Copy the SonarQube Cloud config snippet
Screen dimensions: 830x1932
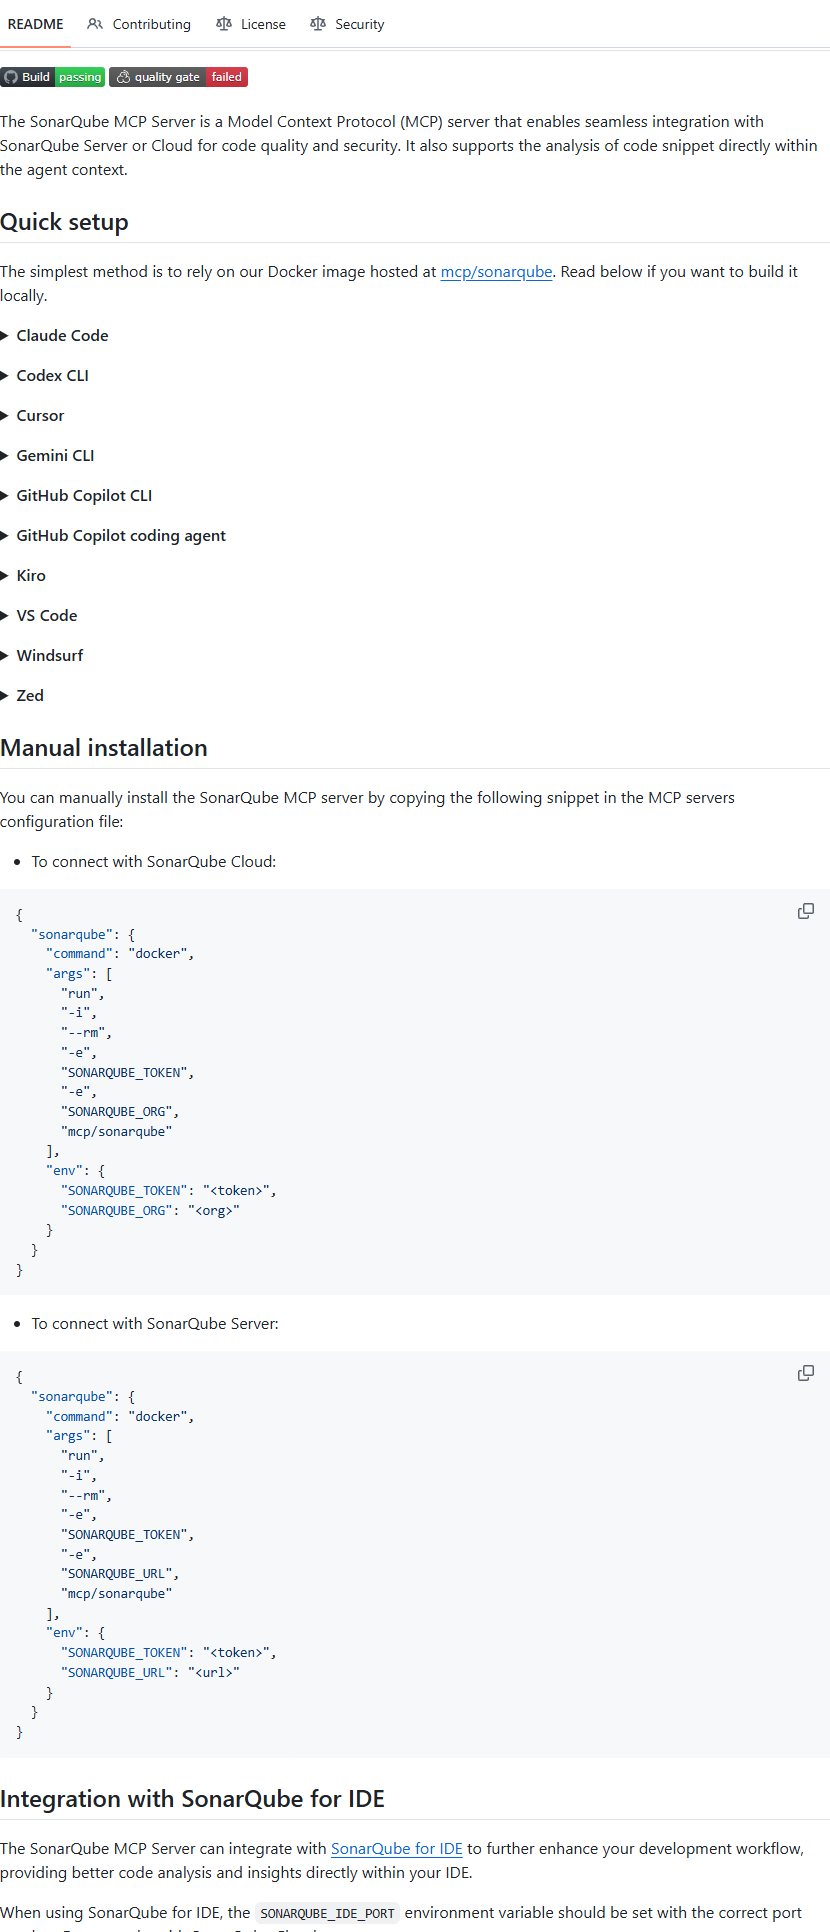click(805, 911)
